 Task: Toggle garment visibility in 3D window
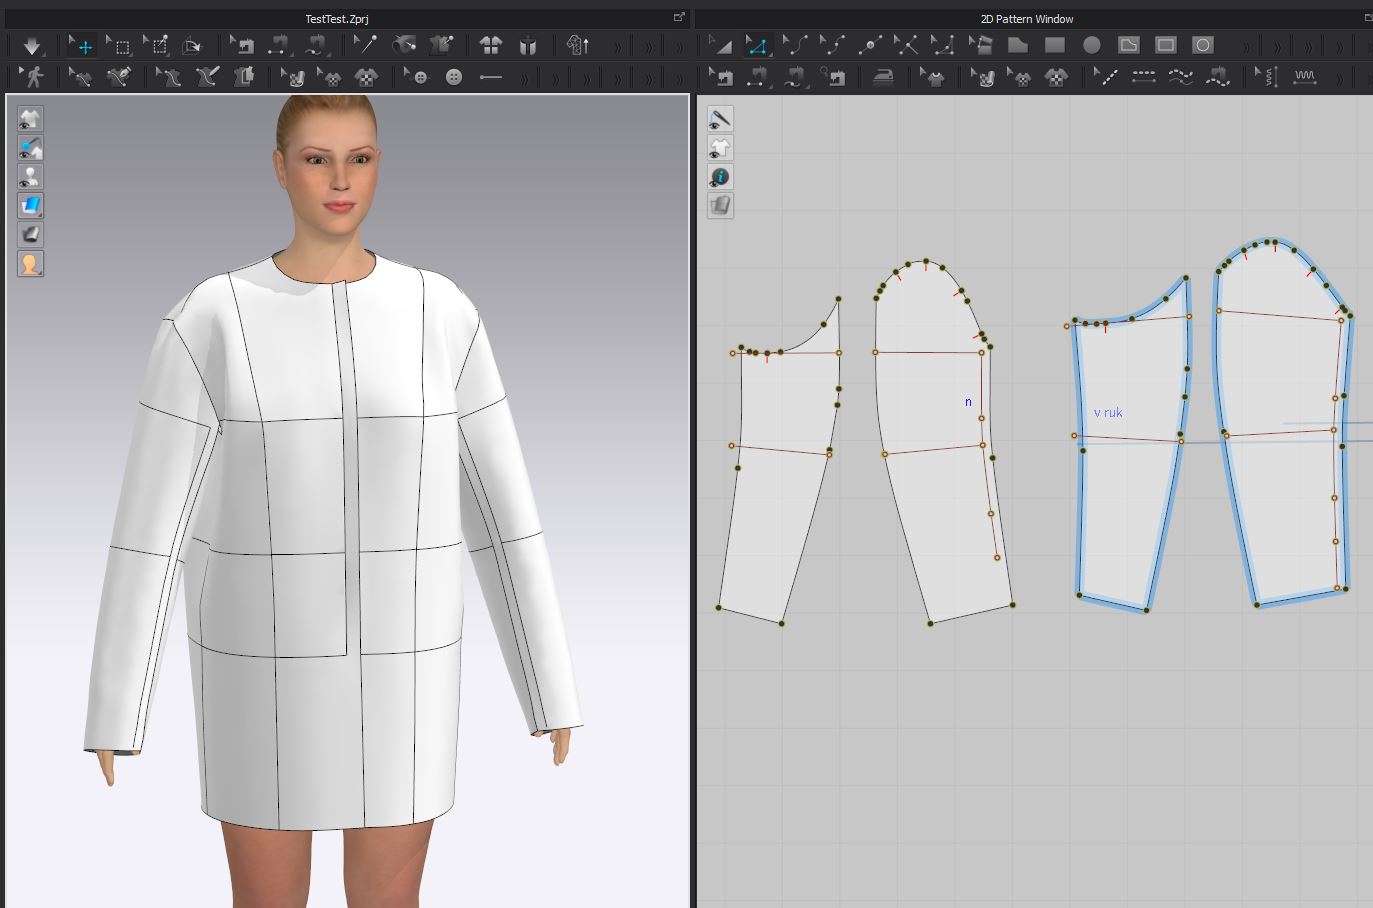point(30,119)
